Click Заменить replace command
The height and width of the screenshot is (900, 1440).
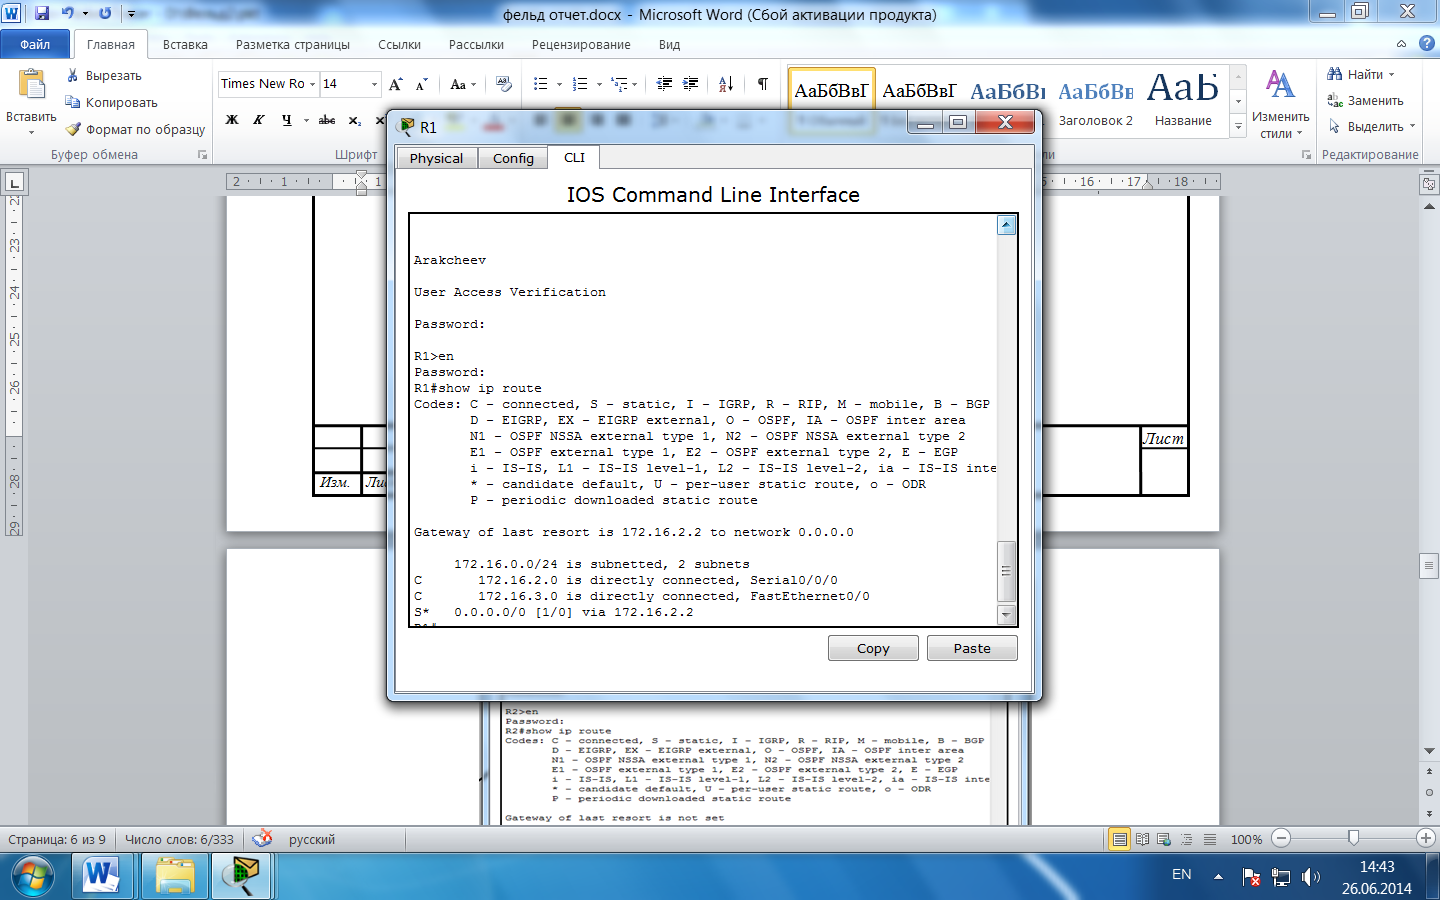[x=1365, y=100]
